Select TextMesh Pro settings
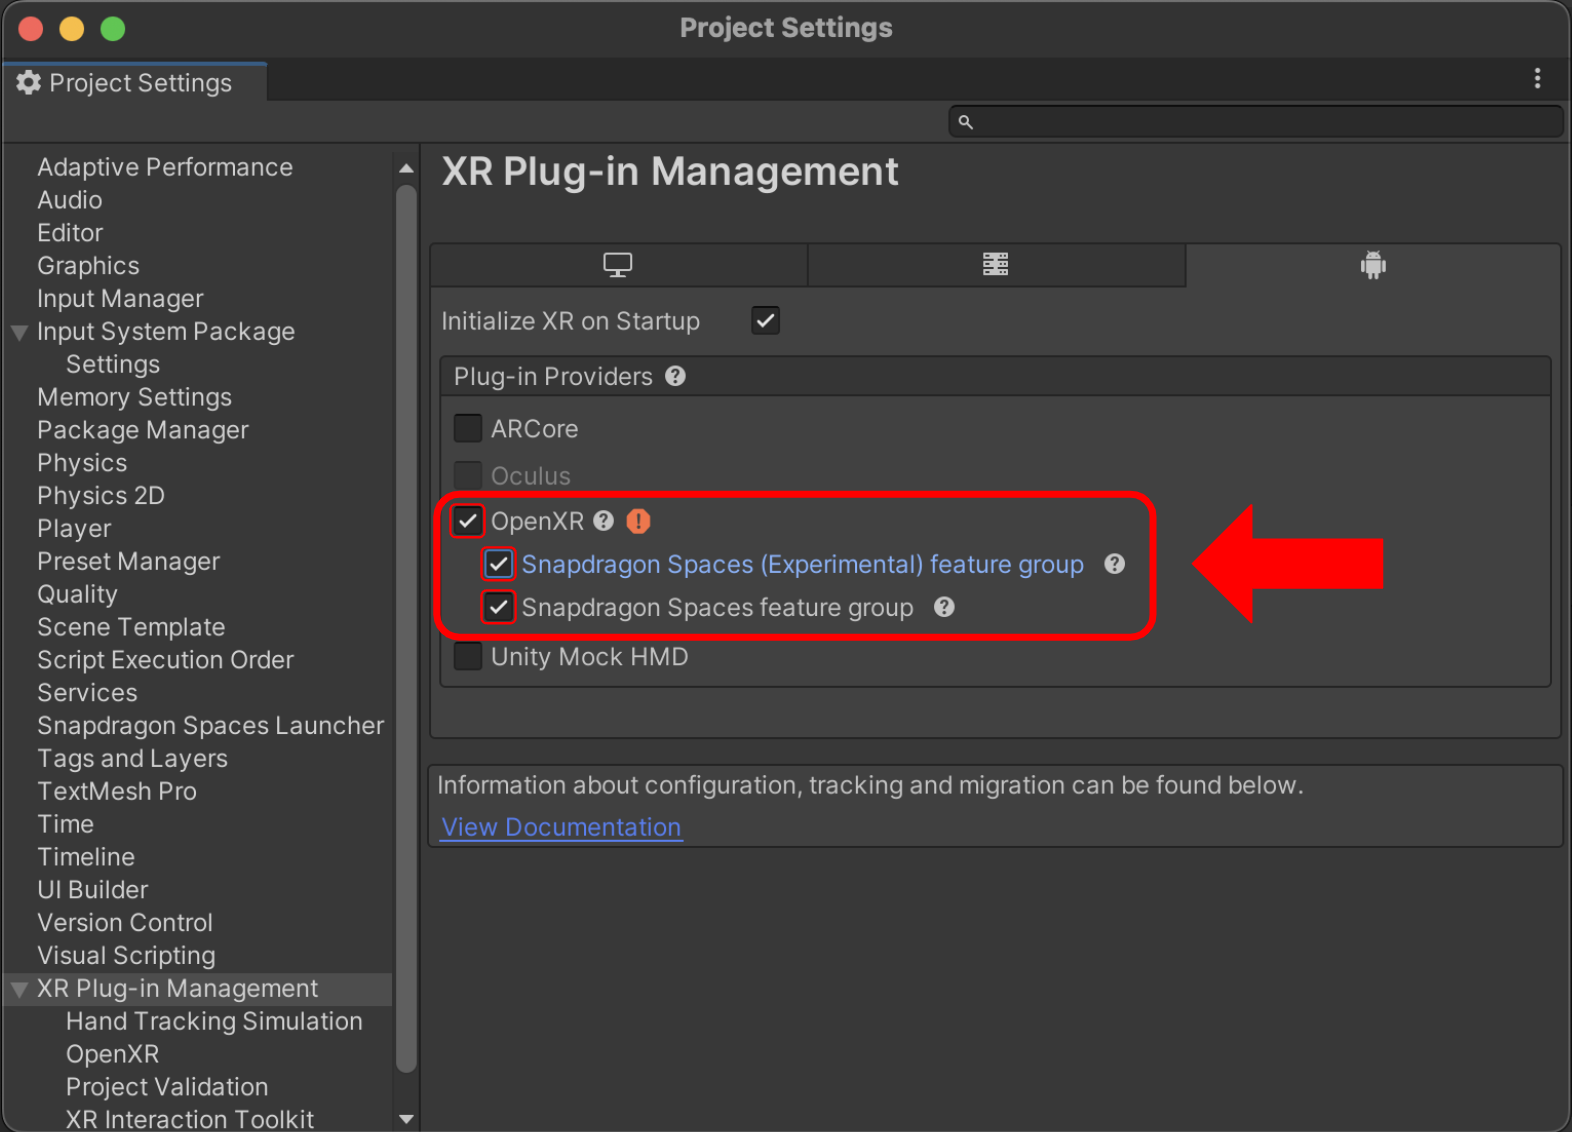This screenshot has width=1572, height=1132. click(x=117, y=791)
